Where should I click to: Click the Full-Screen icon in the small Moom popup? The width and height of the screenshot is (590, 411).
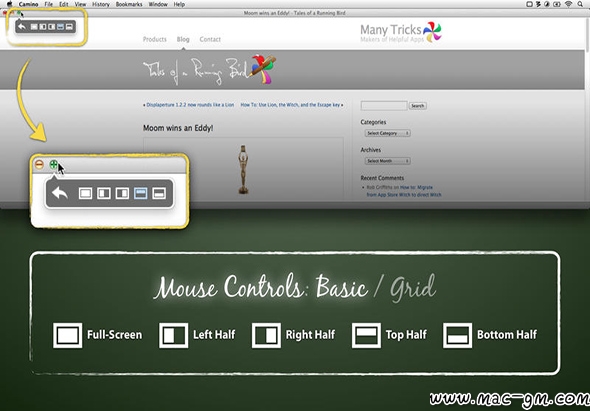coord(34,27)
